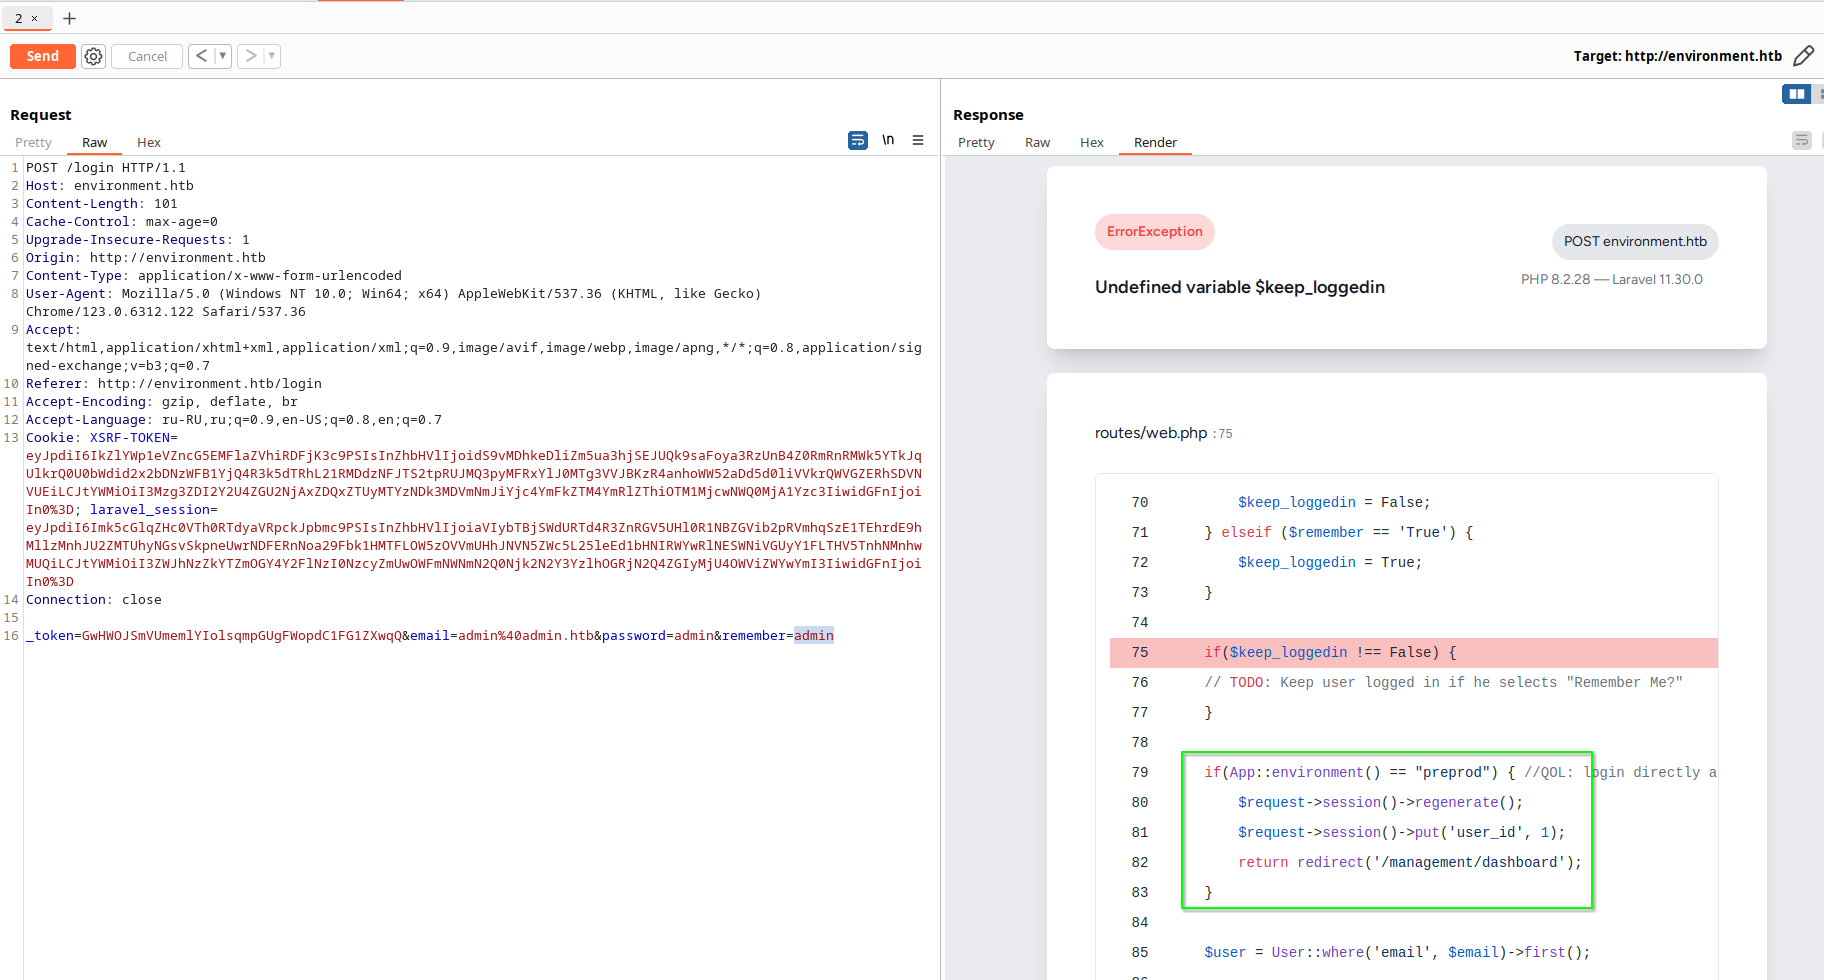The width and height of the screenshot is (1824, 980).
Task: Click the Accept-Language header line
Action: 234,419
